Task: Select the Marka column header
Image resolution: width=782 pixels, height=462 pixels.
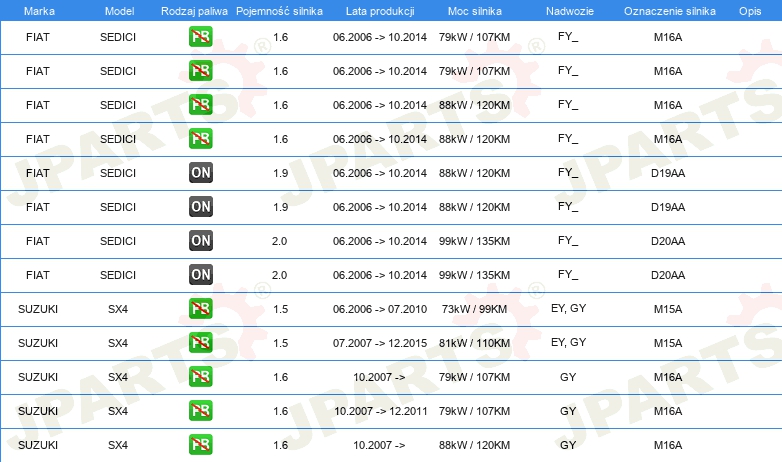Action: [x=39, y=11]
